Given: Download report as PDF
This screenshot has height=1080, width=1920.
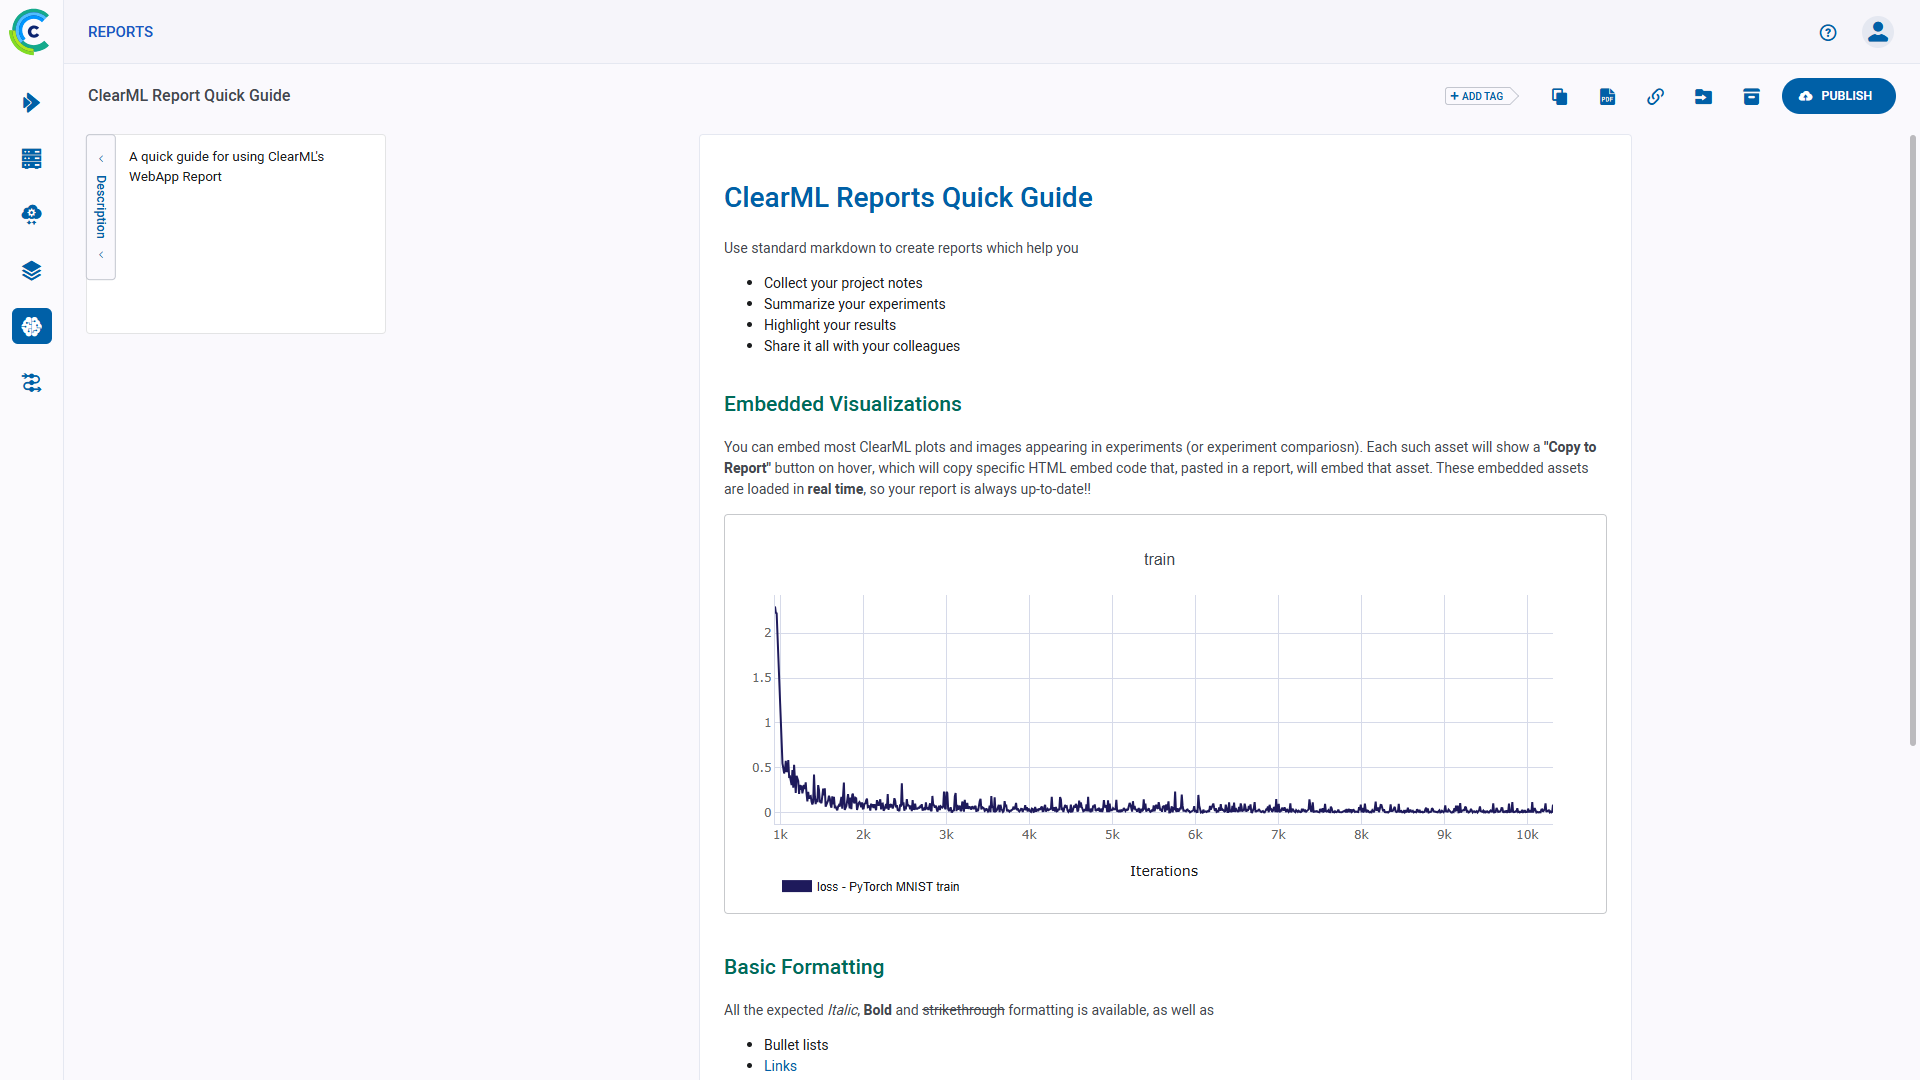Looking at the screenshot, I should [1607, 96].
